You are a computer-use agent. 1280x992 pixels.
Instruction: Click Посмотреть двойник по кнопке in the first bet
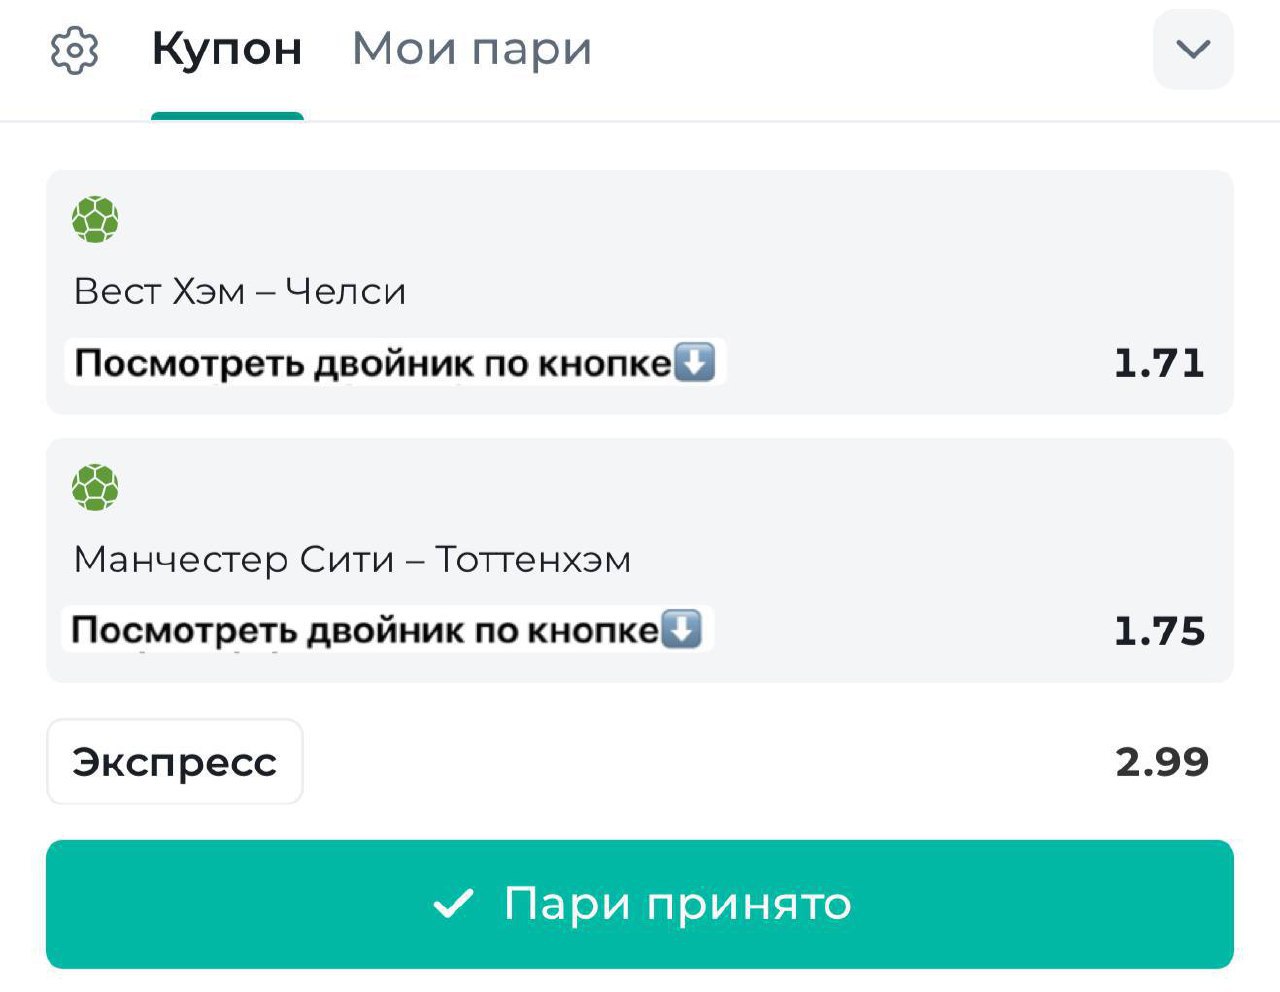pyautogui.click(x=372, y=363)
